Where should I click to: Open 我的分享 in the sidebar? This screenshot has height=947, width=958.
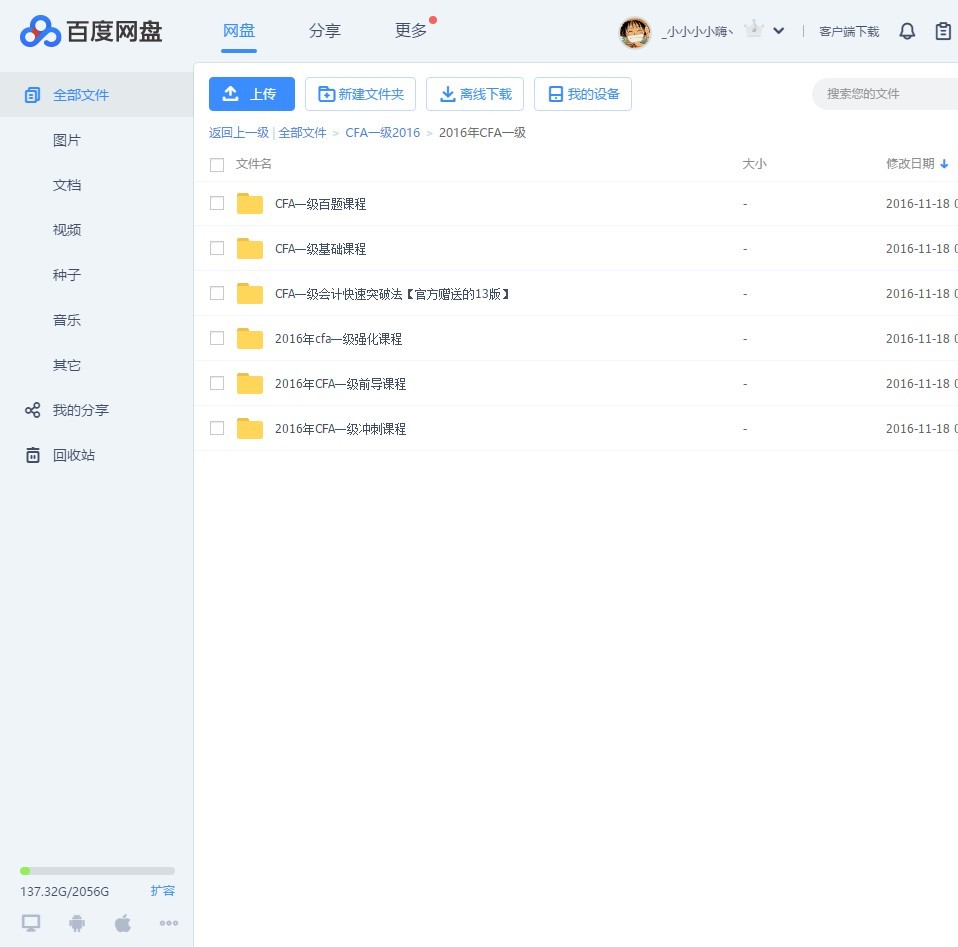(81, 410)
